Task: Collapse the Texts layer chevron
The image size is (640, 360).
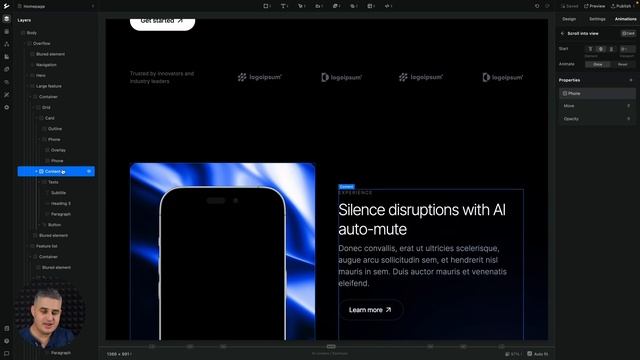Action: 40,182
